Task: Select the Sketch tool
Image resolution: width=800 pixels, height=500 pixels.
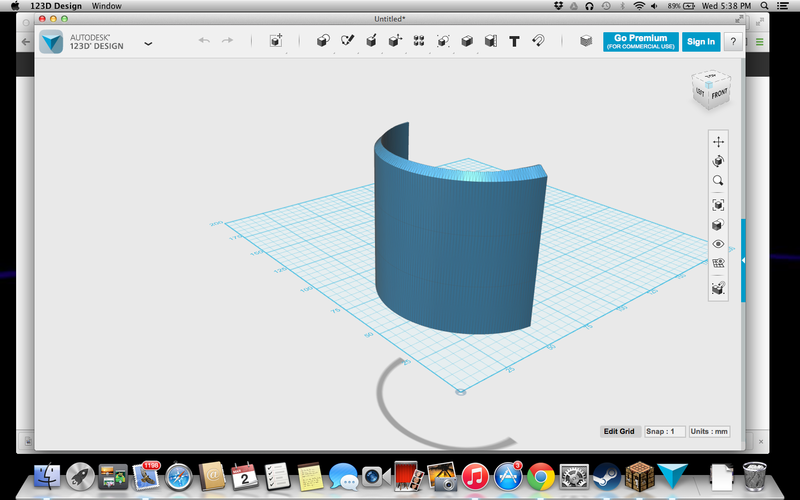Action: pos(347,40)
